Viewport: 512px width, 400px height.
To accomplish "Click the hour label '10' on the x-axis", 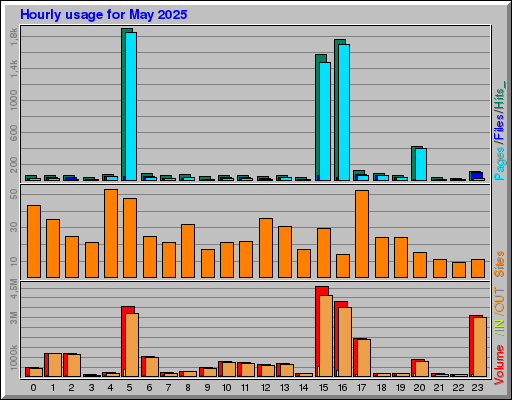I will (226, 388).
